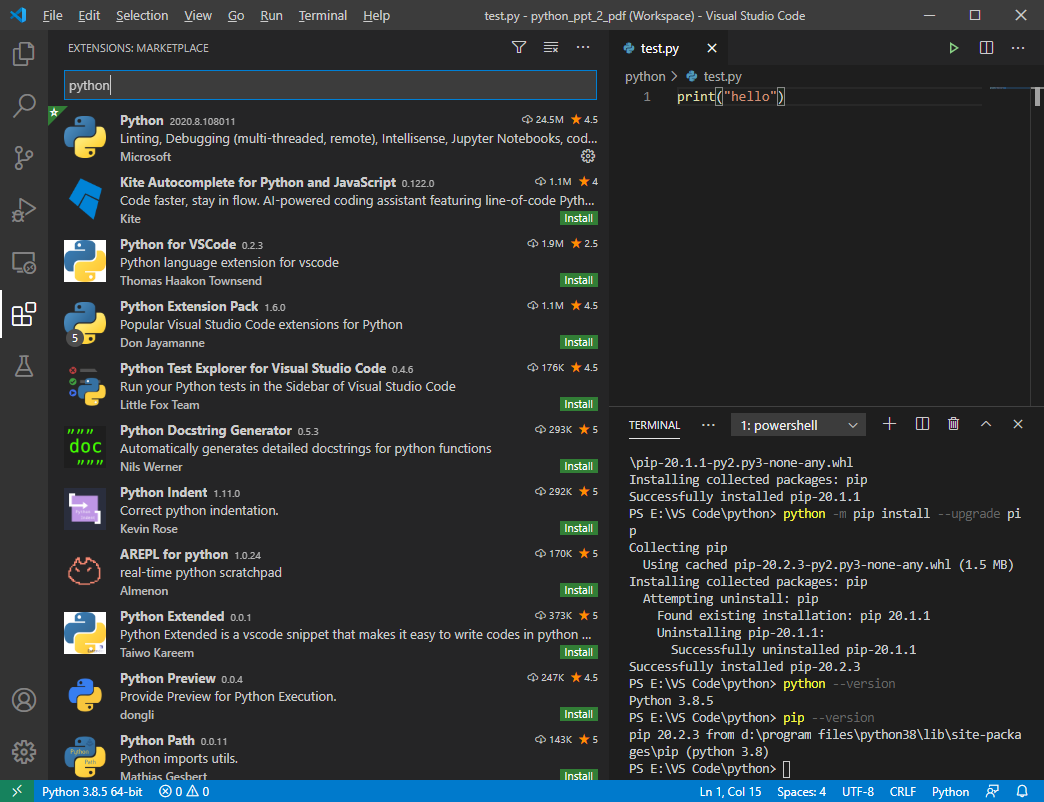Change language mode Python in status bar
1044x802 pixels.
point(950,791)
